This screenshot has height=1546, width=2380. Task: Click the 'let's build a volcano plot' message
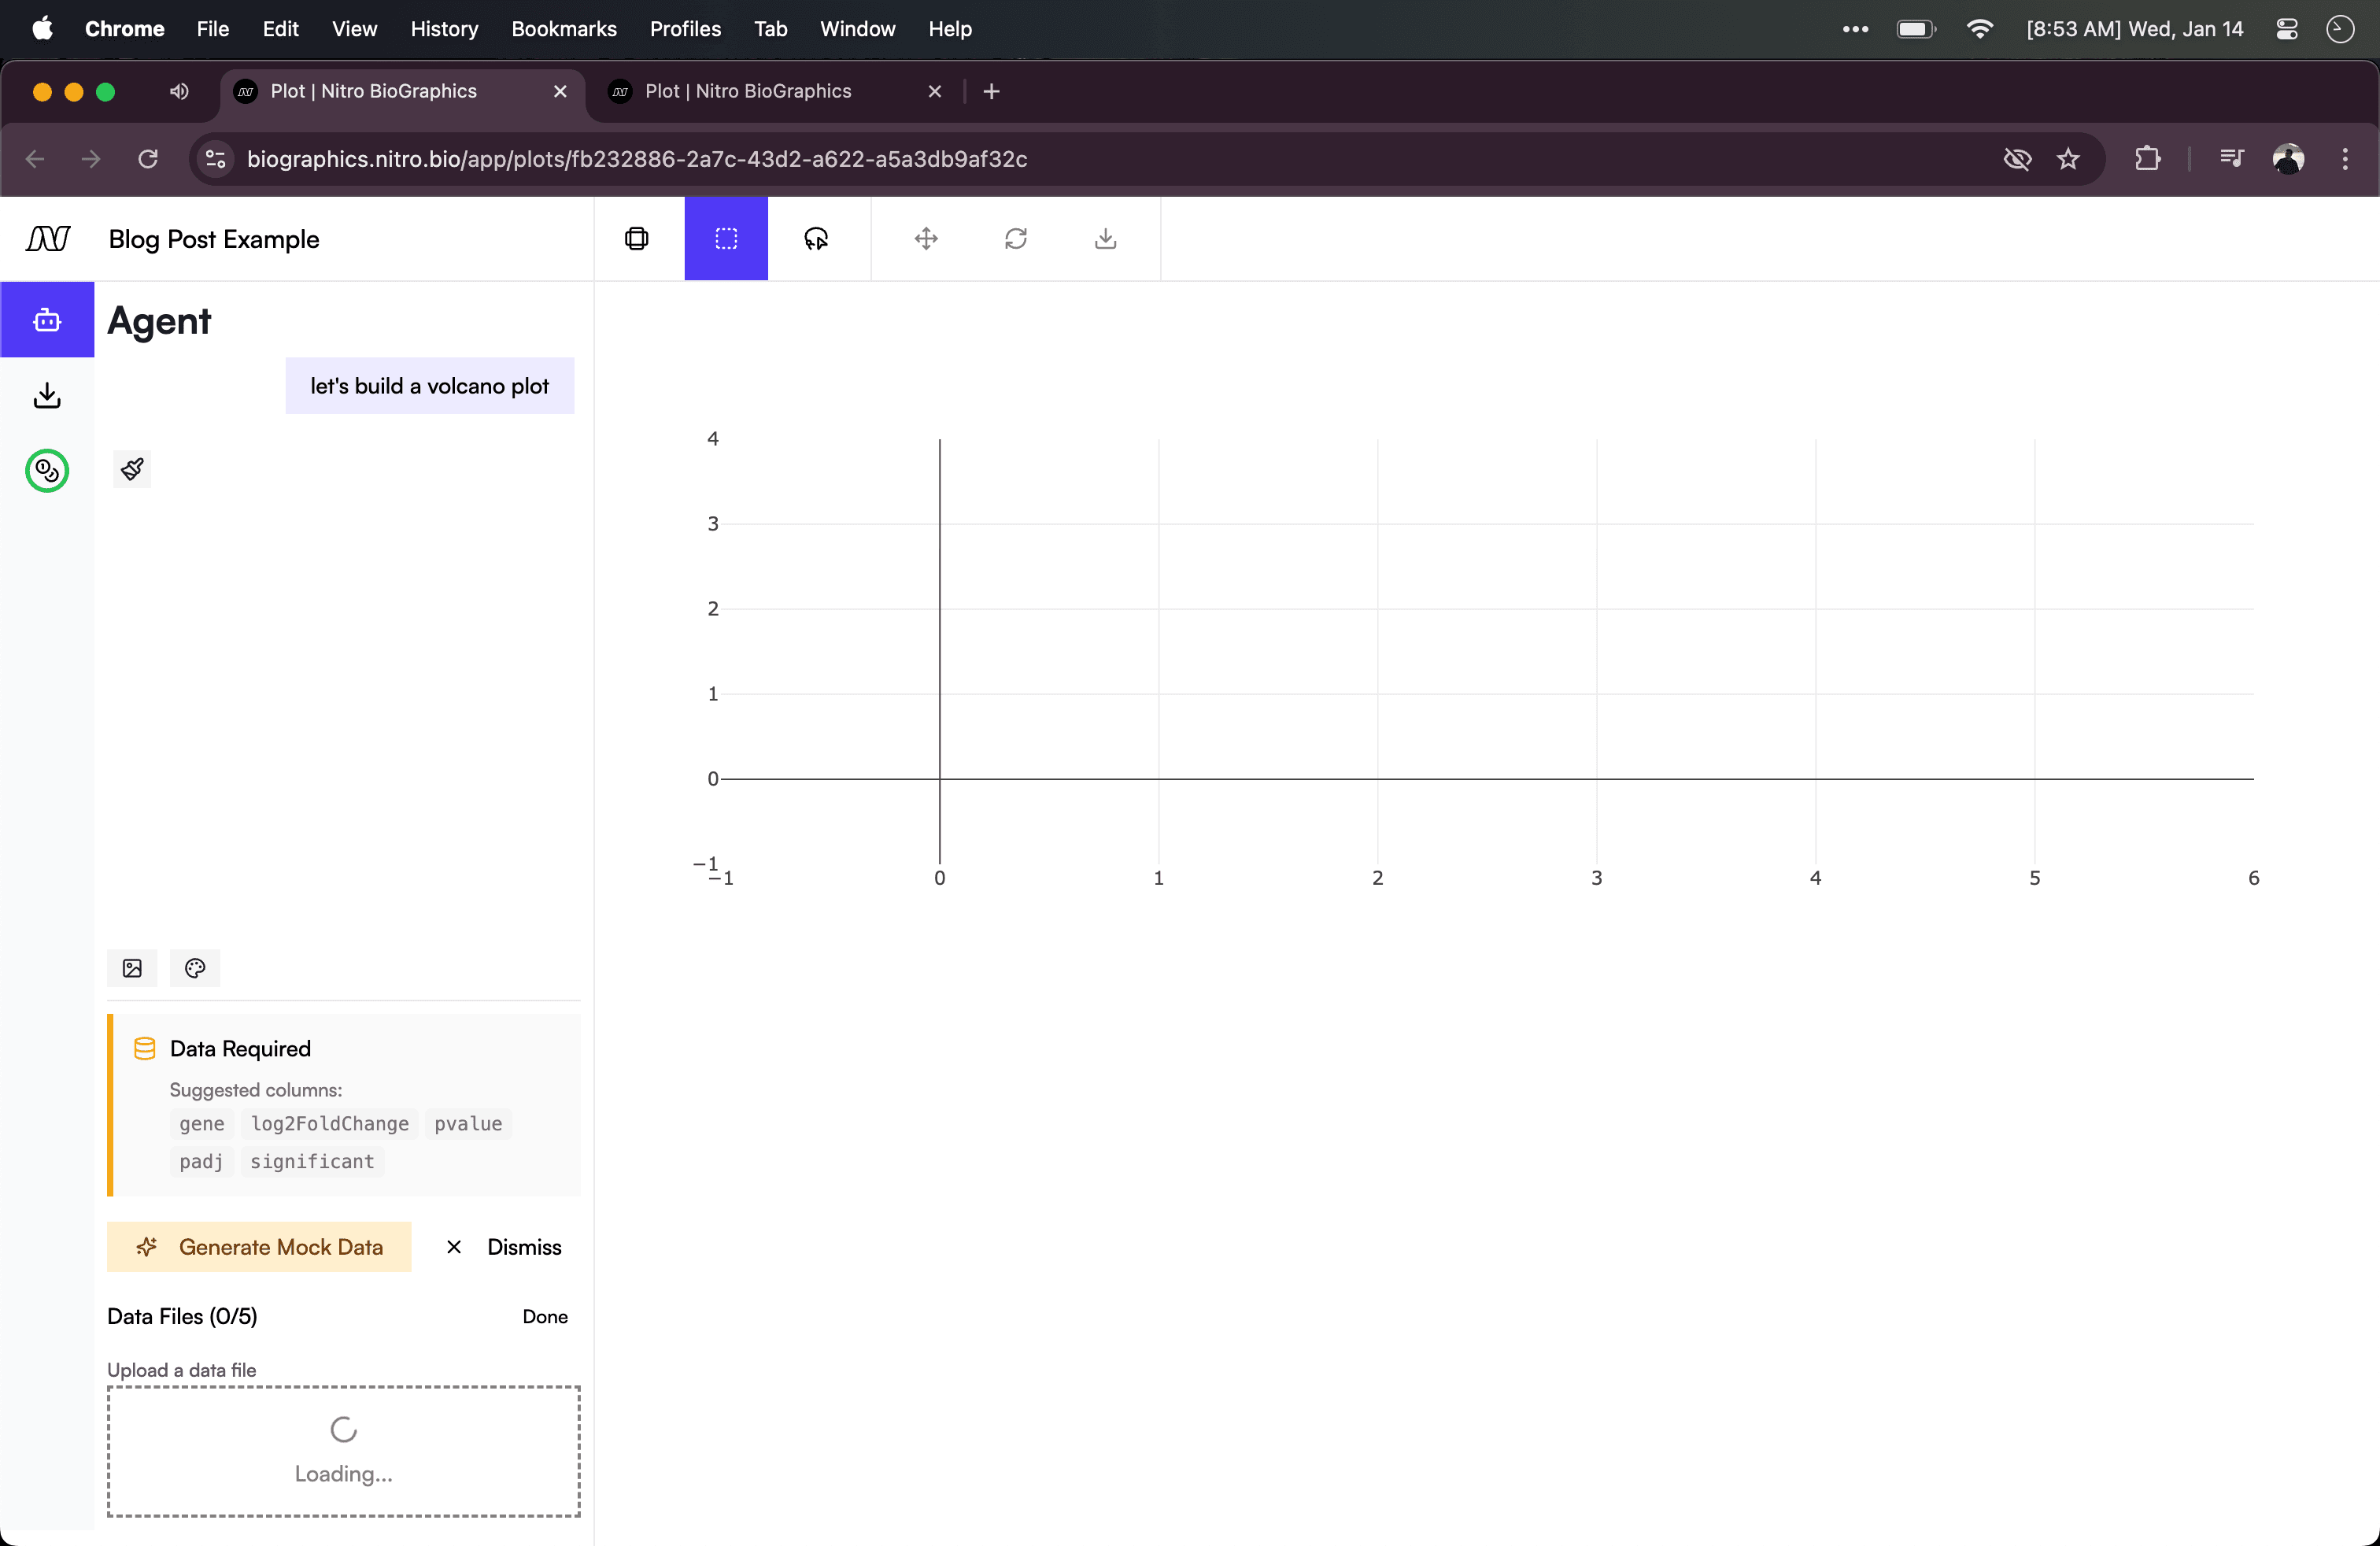pos(429,386)
